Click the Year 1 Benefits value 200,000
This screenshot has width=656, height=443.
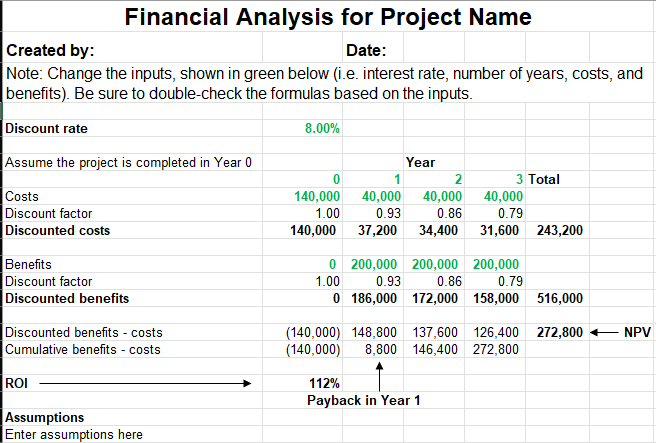pos(374,265)
